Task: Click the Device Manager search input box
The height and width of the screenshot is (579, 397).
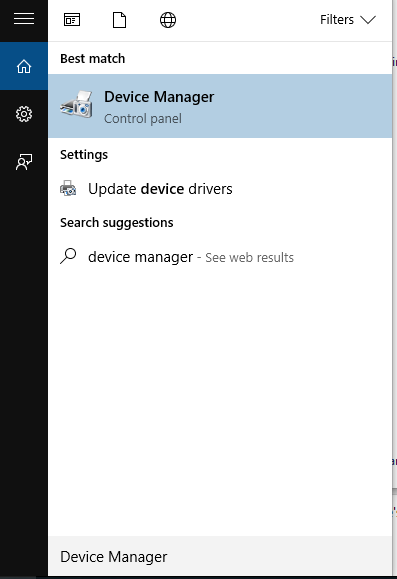Action: click(x=220, y=556)
